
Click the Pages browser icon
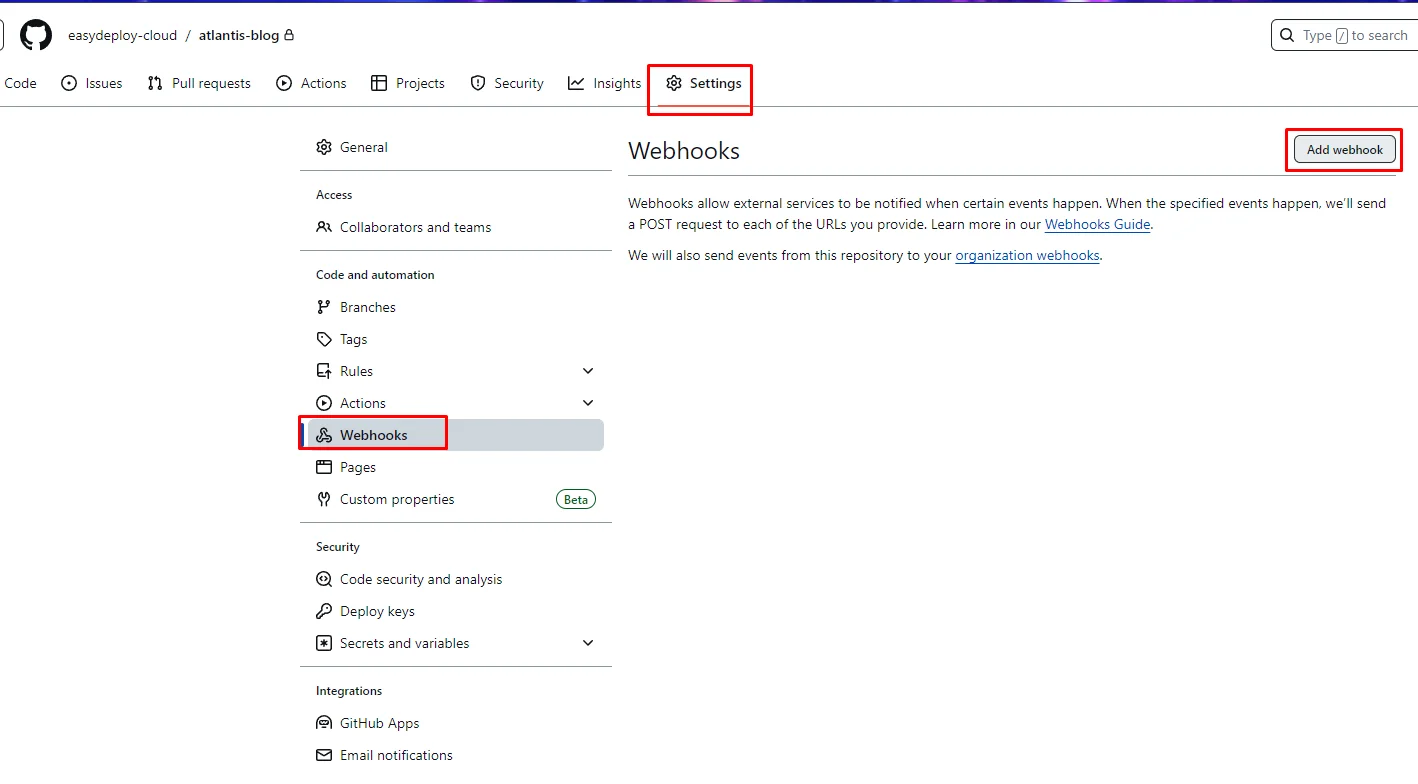[324, 467]
